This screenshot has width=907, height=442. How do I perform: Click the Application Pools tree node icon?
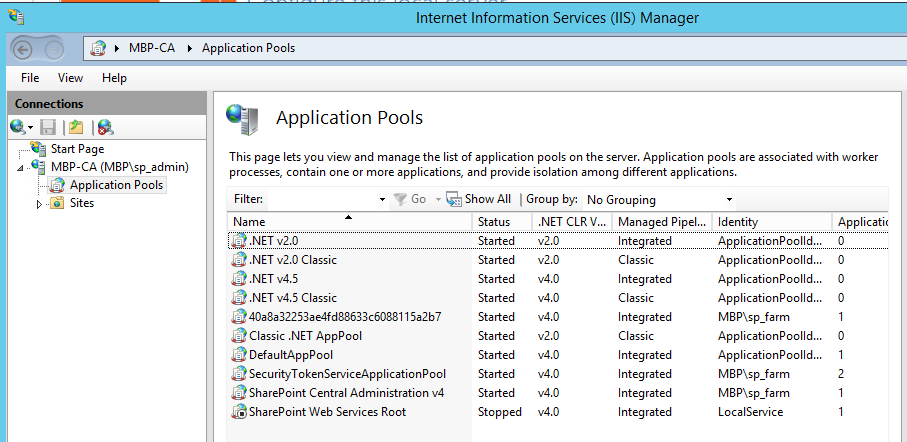click(x=57, y=185)
